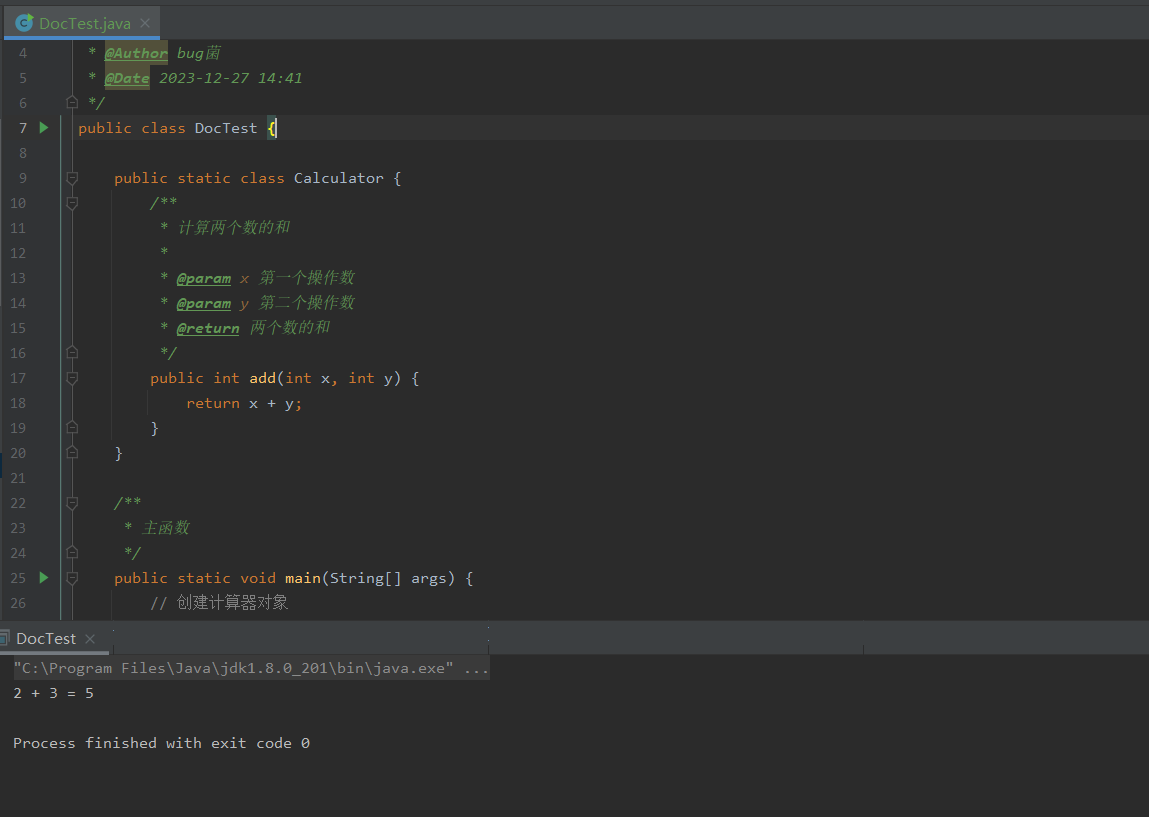Screen dimensions: 1149x817
Task: Click fold end marker at line 16
Action: (72, 352)
